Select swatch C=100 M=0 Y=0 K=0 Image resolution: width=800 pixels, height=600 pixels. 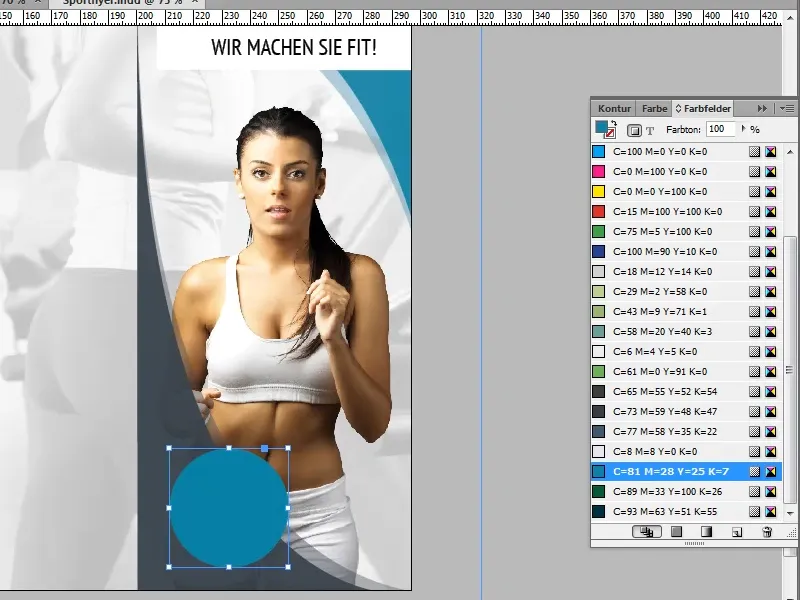coord(686,152)
